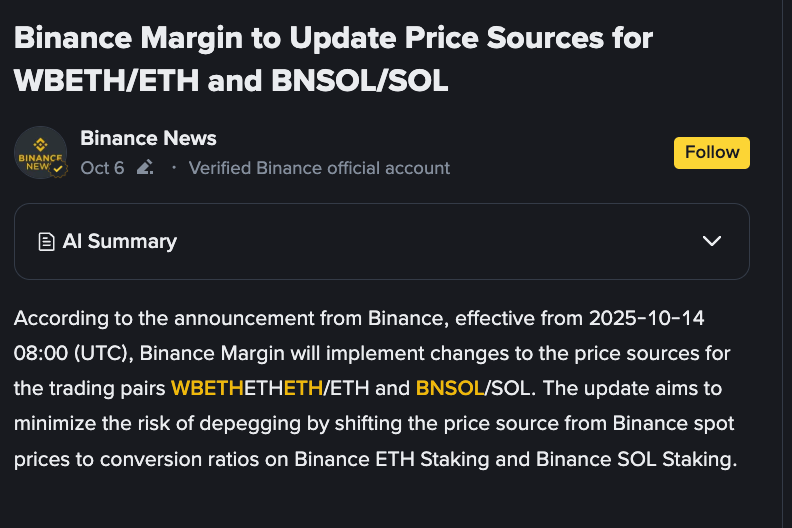
Task: Click the verified checkmark badge on avatar
Action: pyautogui.click(x=59, y=170)
